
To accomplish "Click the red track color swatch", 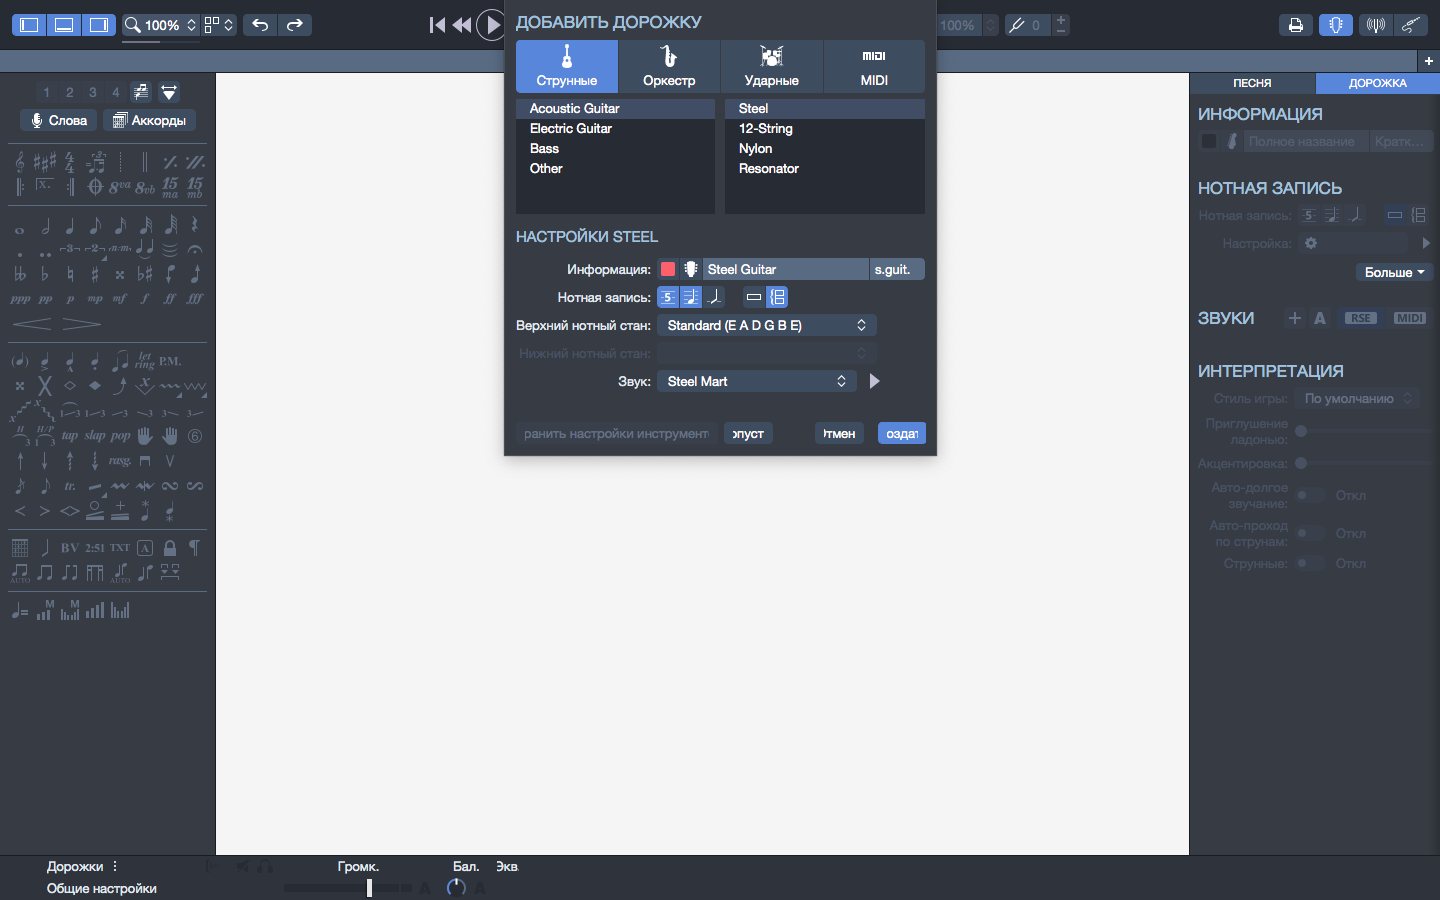I will pos(668,269).
